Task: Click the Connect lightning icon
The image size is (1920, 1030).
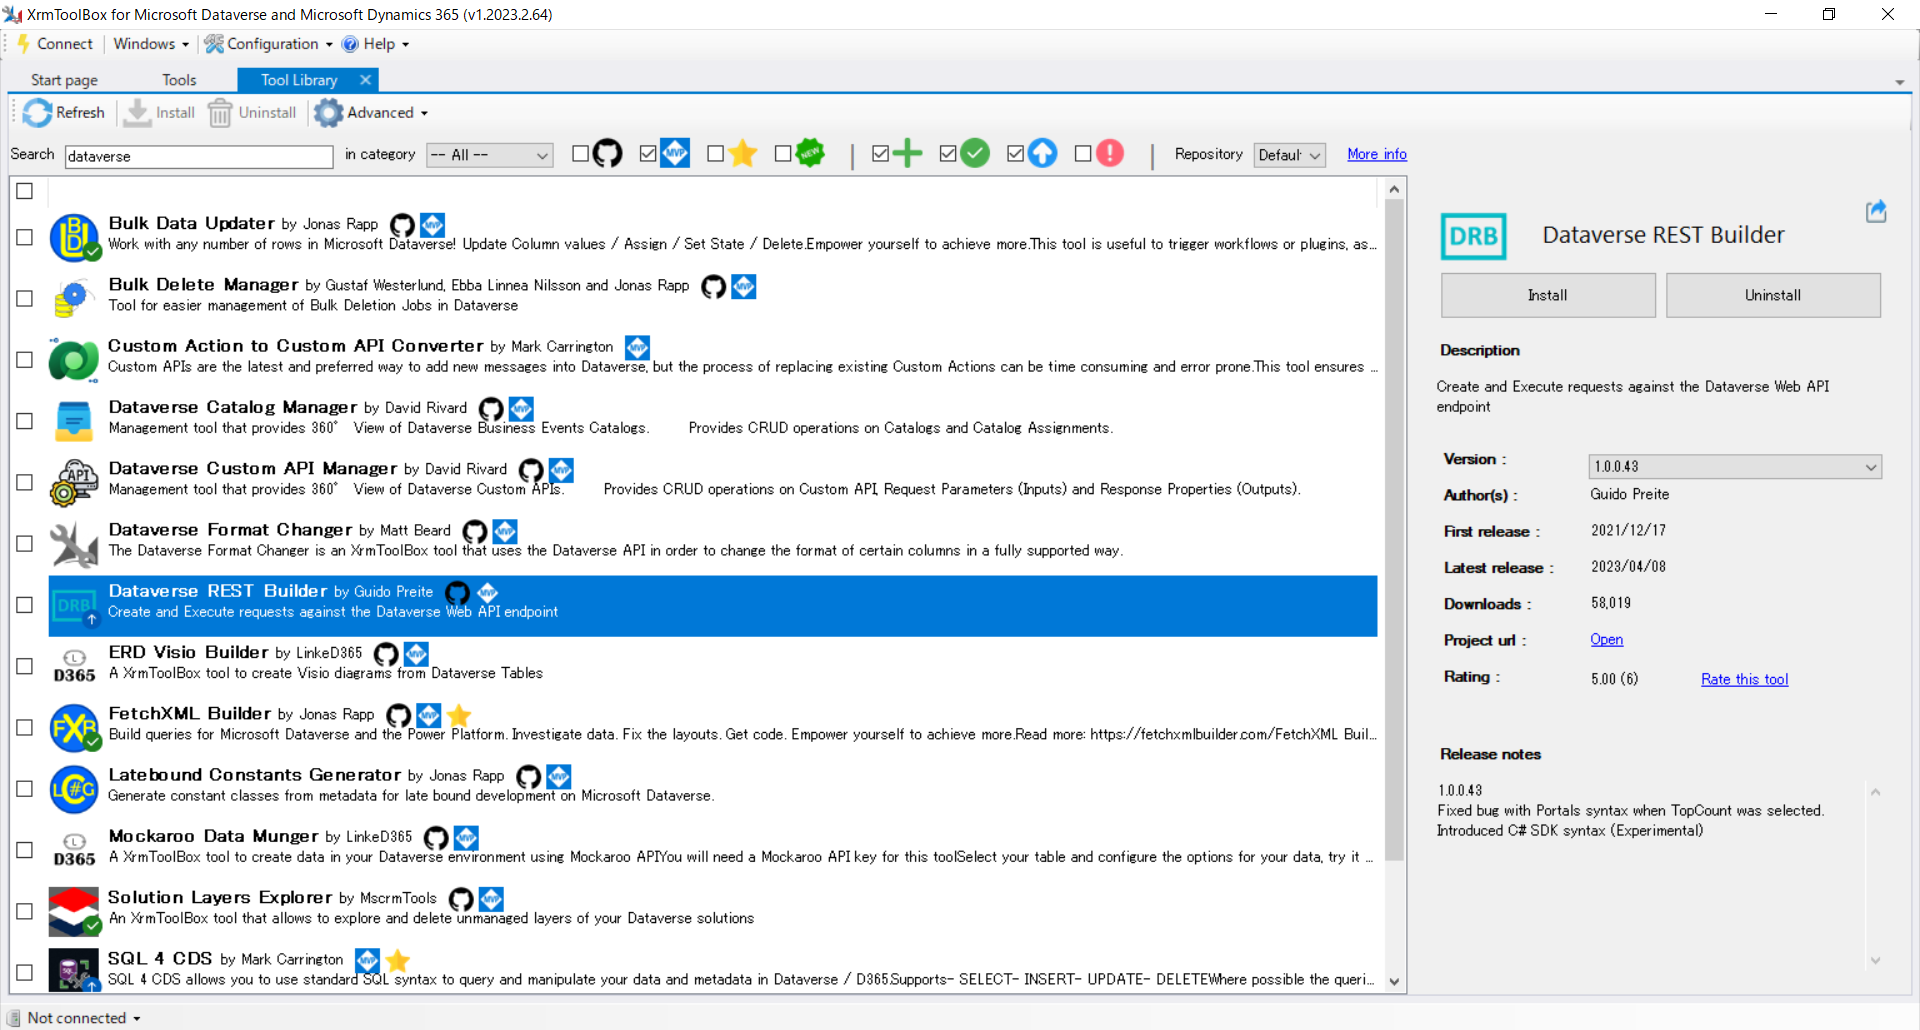Action: [x=23, y=44]
